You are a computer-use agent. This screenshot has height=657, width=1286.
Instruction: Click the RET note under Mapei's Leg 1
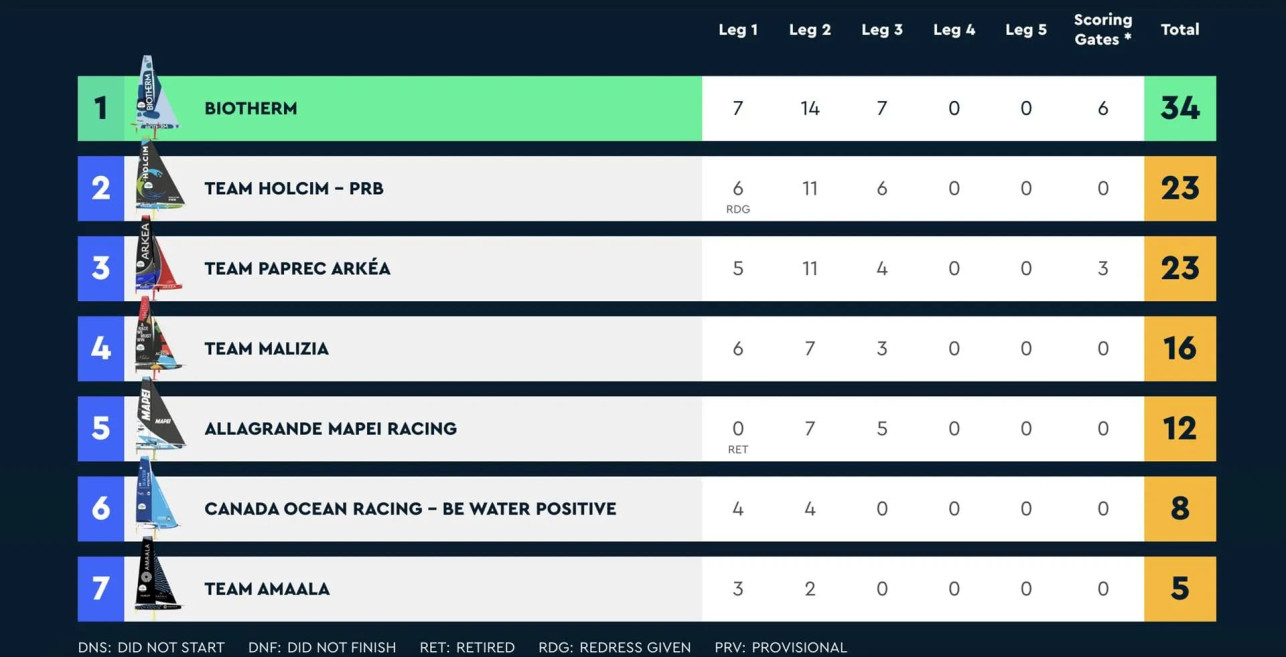tap(738, 449)
